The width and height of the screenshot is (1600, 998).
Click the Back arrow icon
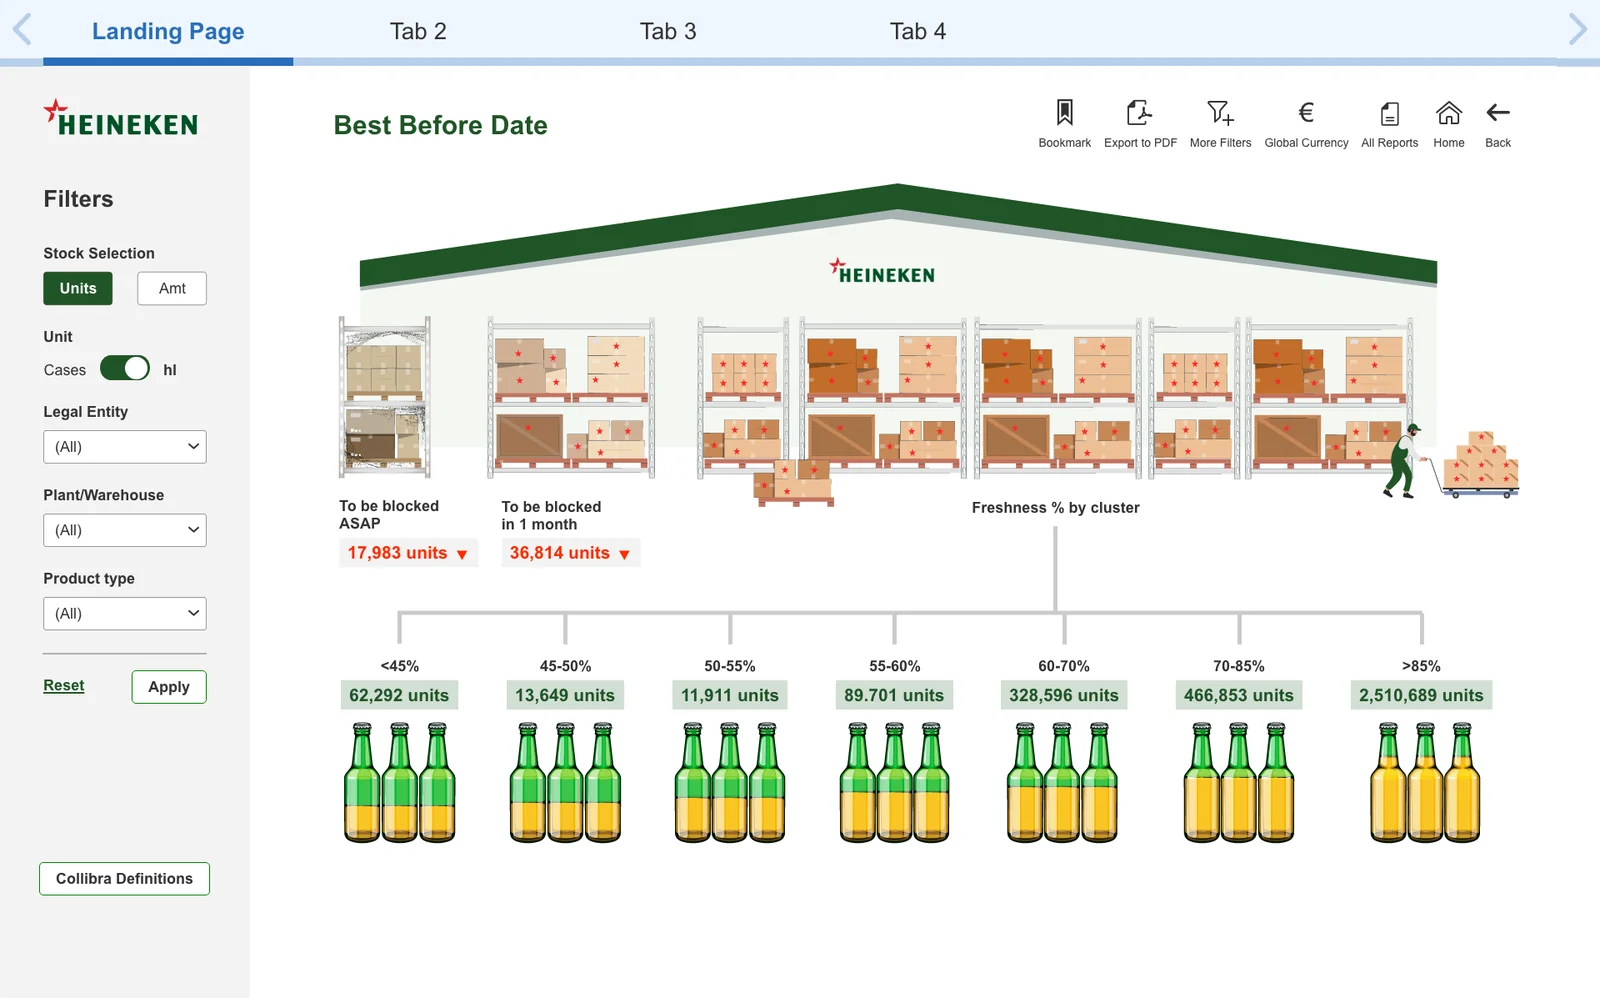click(x=1498, y=112)
